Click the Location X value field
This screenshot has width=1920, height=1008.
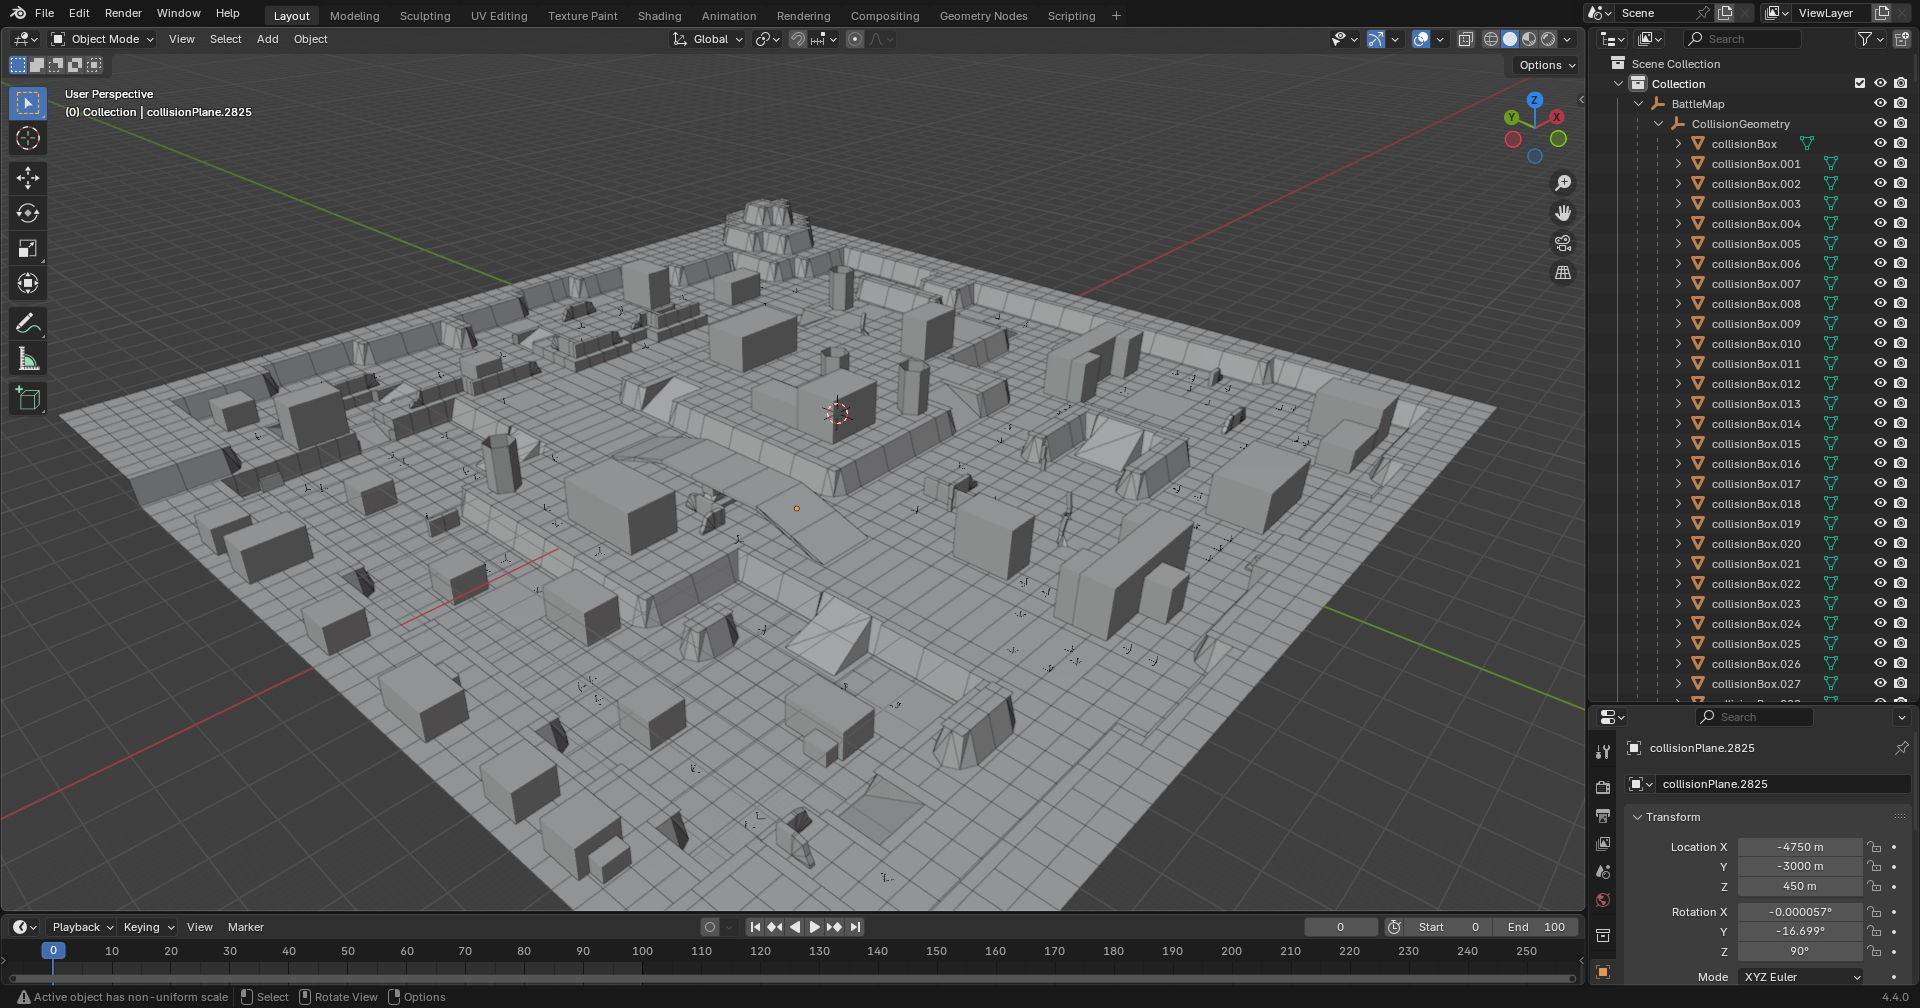(1799, 847)
